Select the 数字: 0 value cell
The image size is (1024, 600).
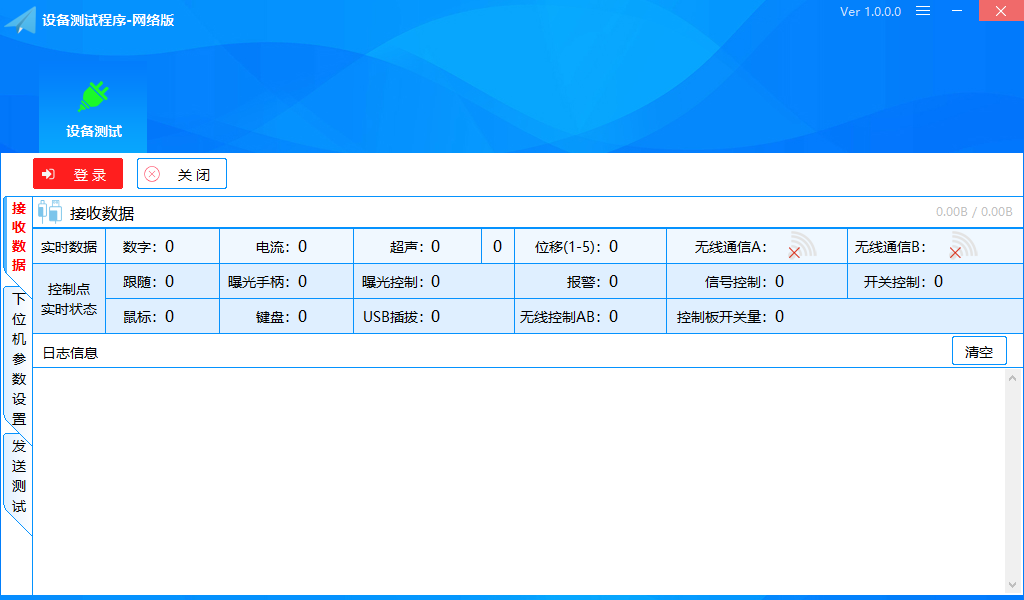pos(163,246)
